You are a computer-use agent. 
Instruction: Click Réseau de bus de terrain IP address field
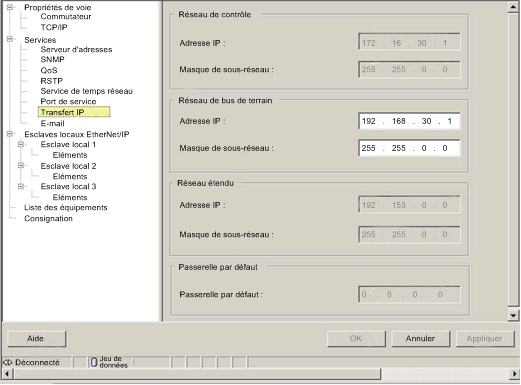click(x=409, y=121)
